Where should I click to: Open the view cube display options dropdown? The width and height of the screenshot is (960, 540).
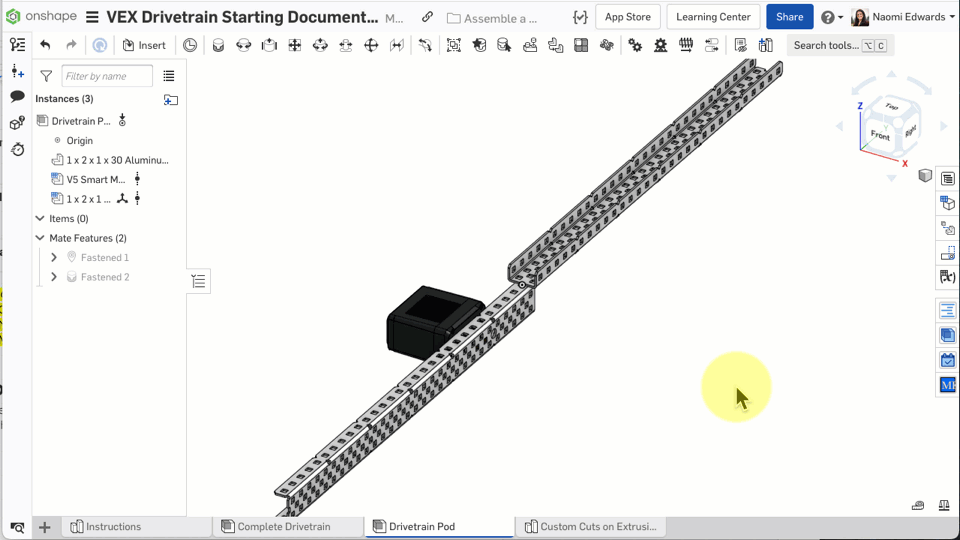pyautogui.click(x=925, y=176)
